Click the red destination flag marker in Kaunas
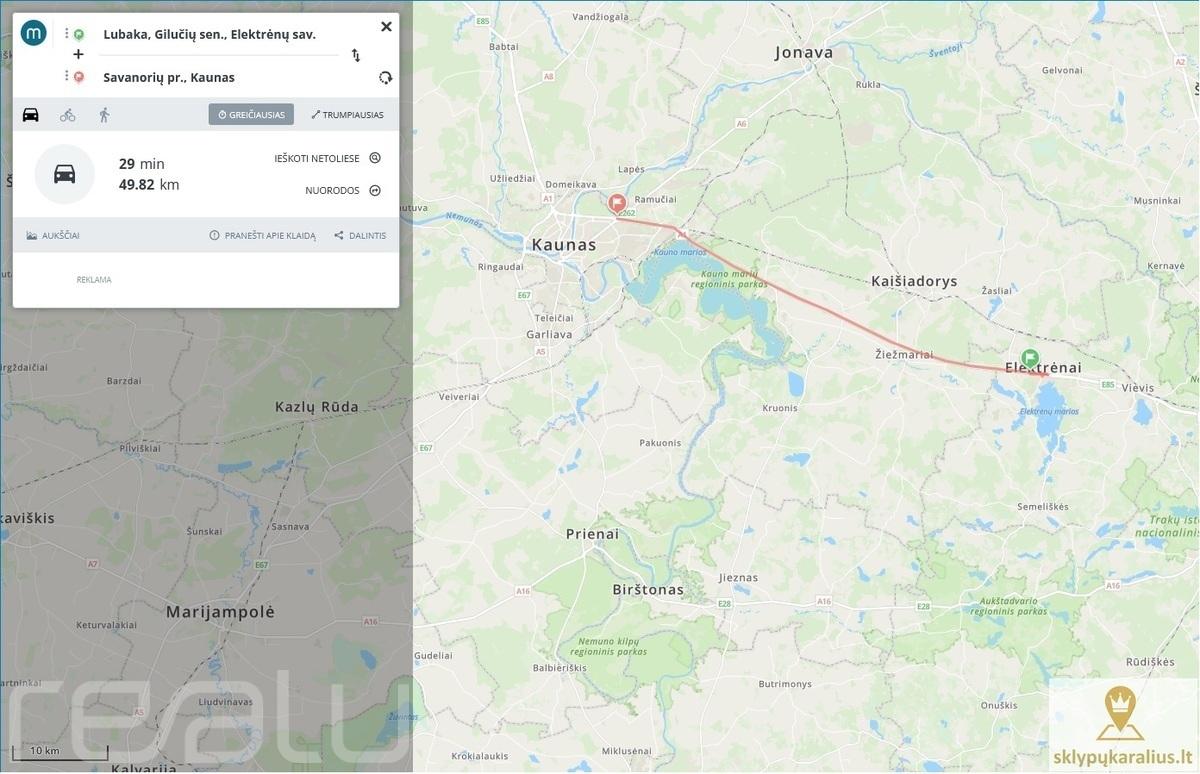The width and height of the screenshot is (1200, 774). (617, 203)
